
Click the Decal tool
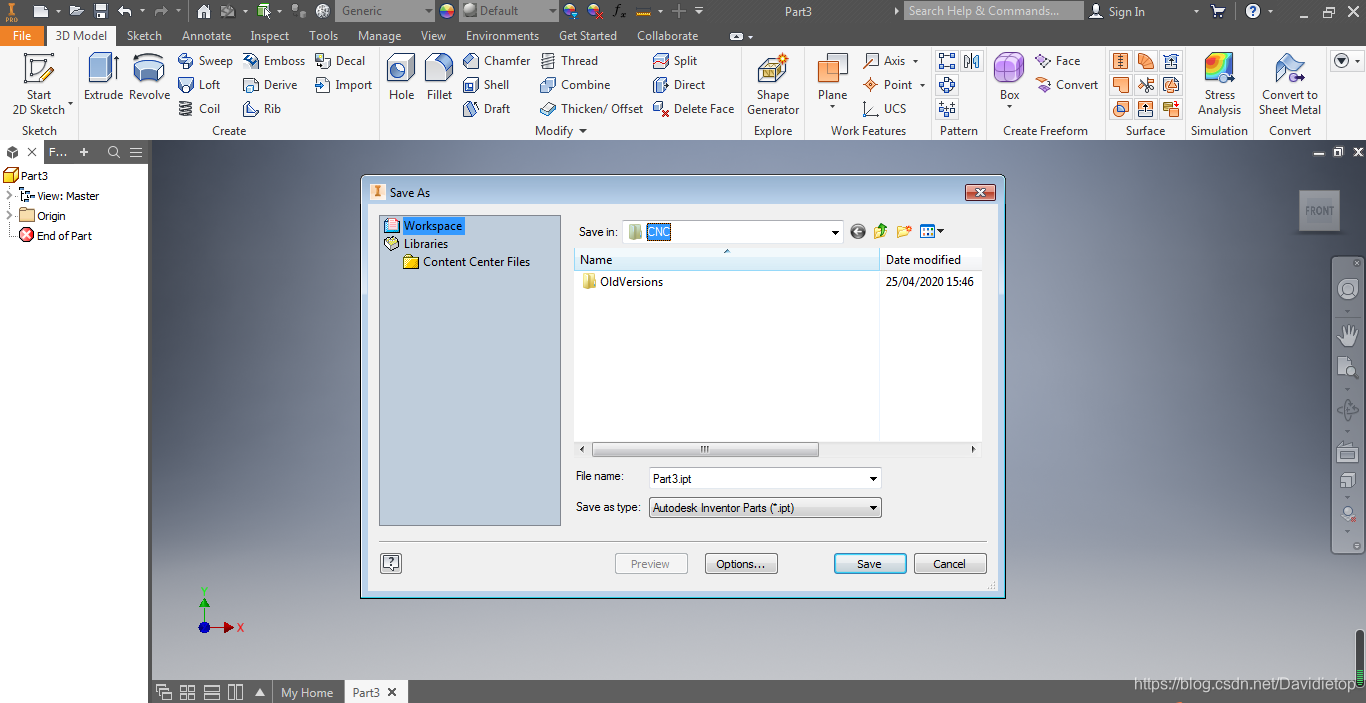(x=340, y=61)
